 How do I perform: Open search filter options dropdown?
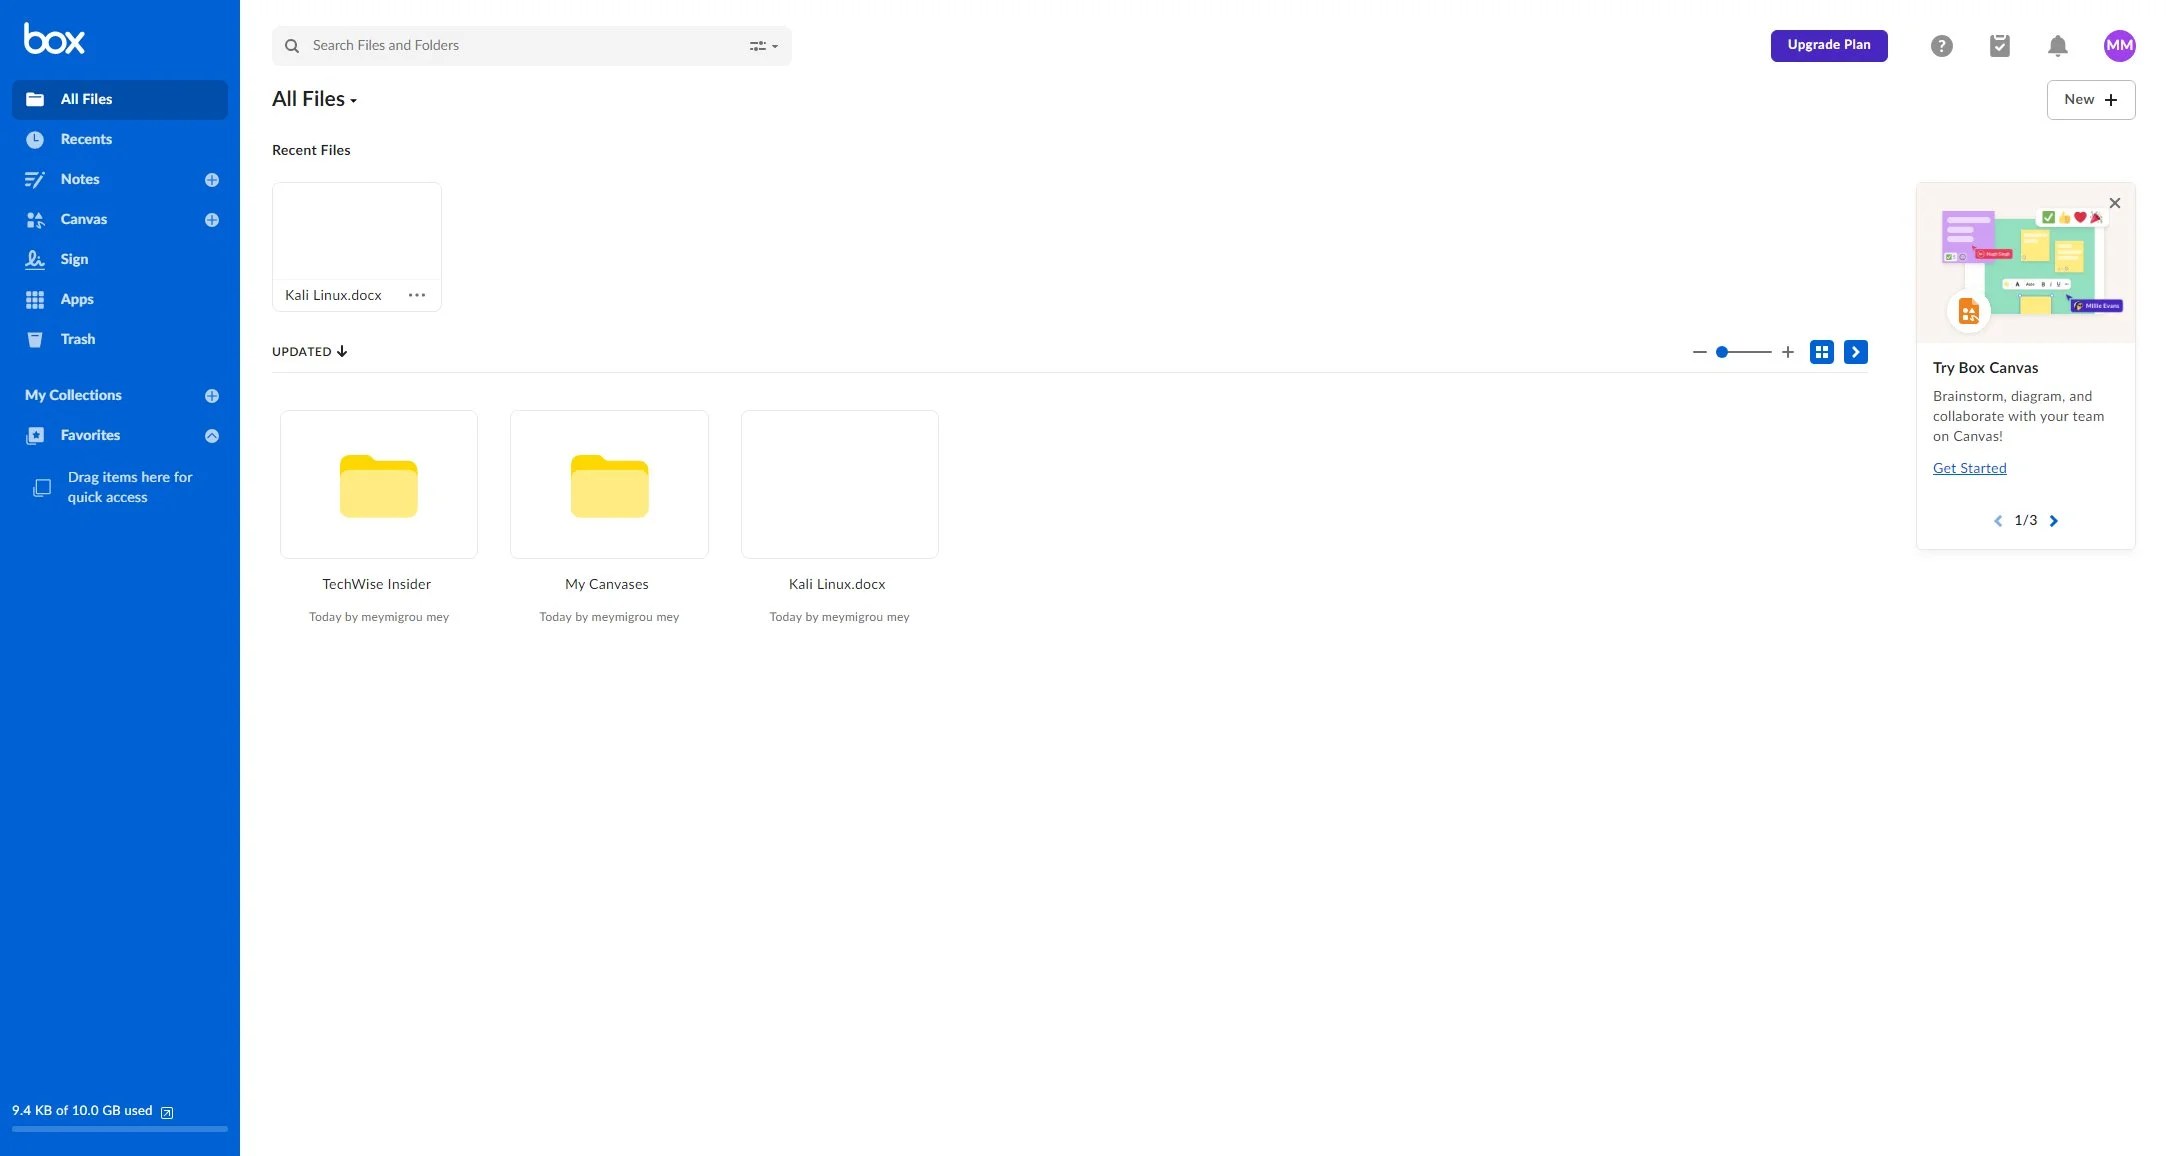(763, 46)
